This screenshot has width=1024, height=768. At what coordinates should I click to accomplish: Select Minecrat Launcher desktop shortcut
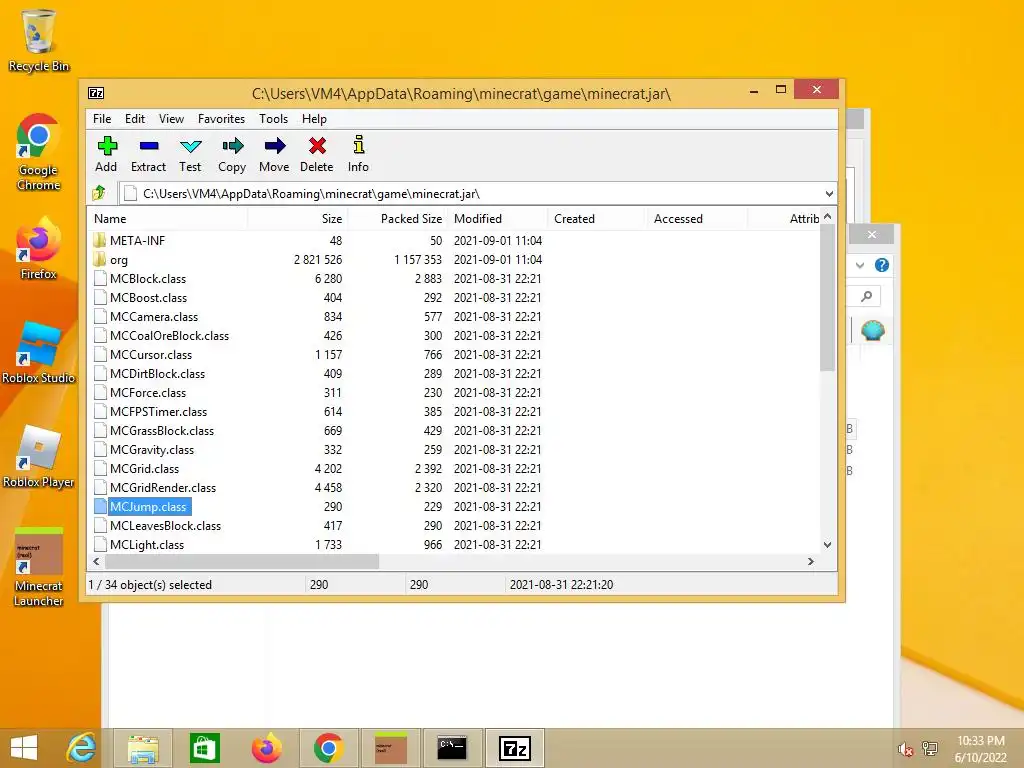39,567
